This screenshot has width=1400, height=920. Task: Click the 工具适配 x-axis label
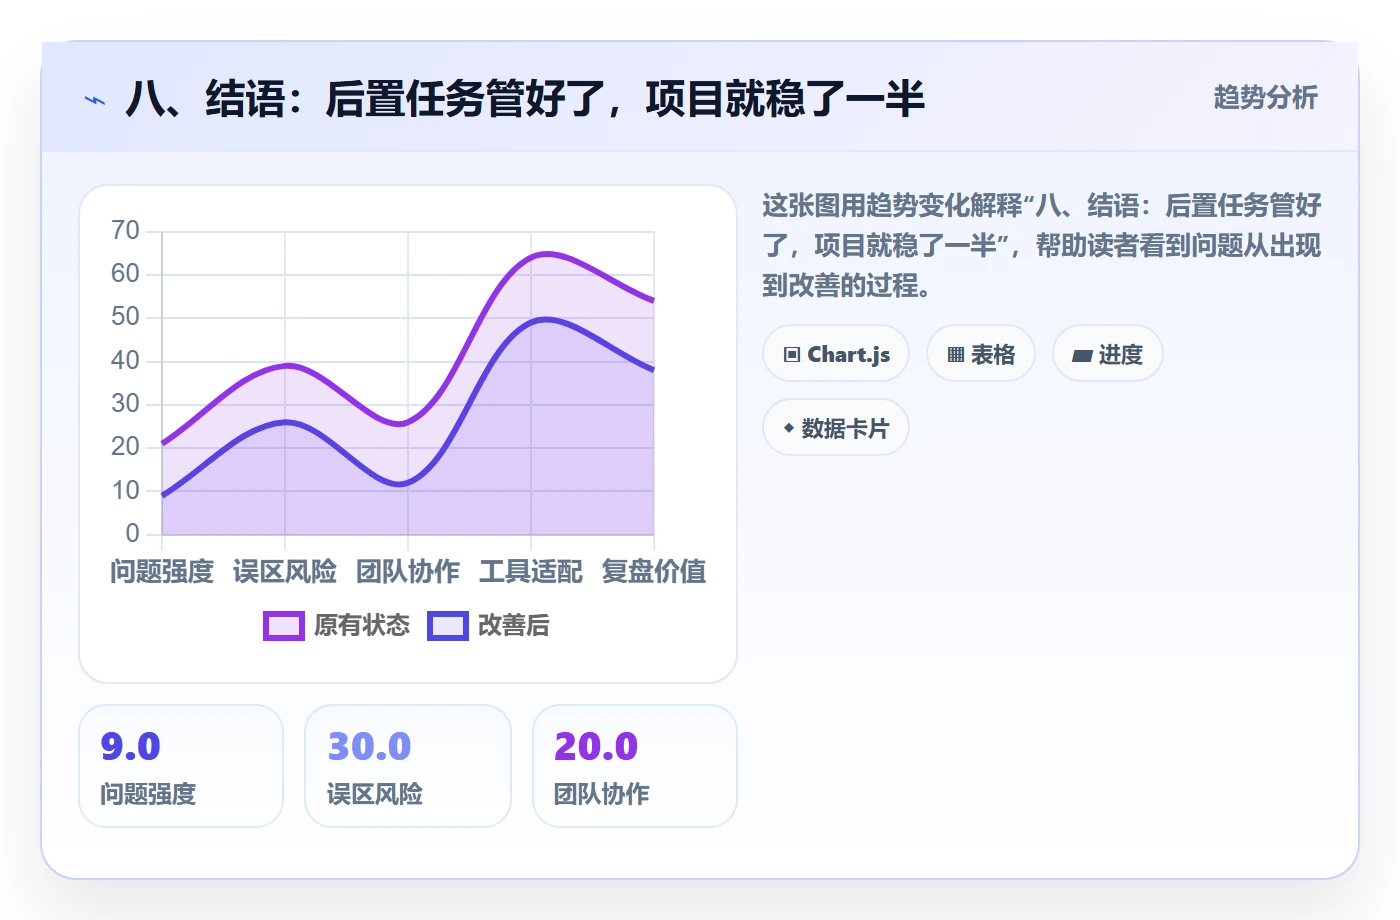[531, 572]
